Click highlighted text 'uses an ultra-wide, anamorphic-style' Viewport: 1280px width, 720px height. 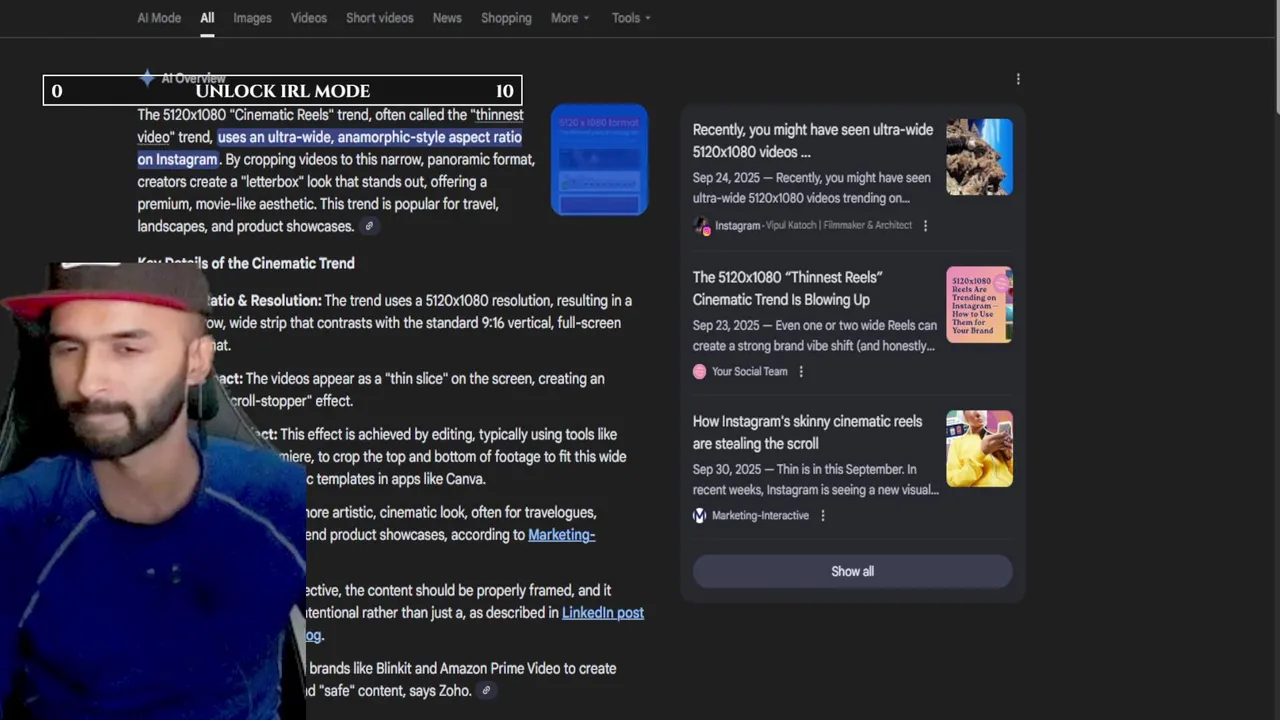(369, 137)
